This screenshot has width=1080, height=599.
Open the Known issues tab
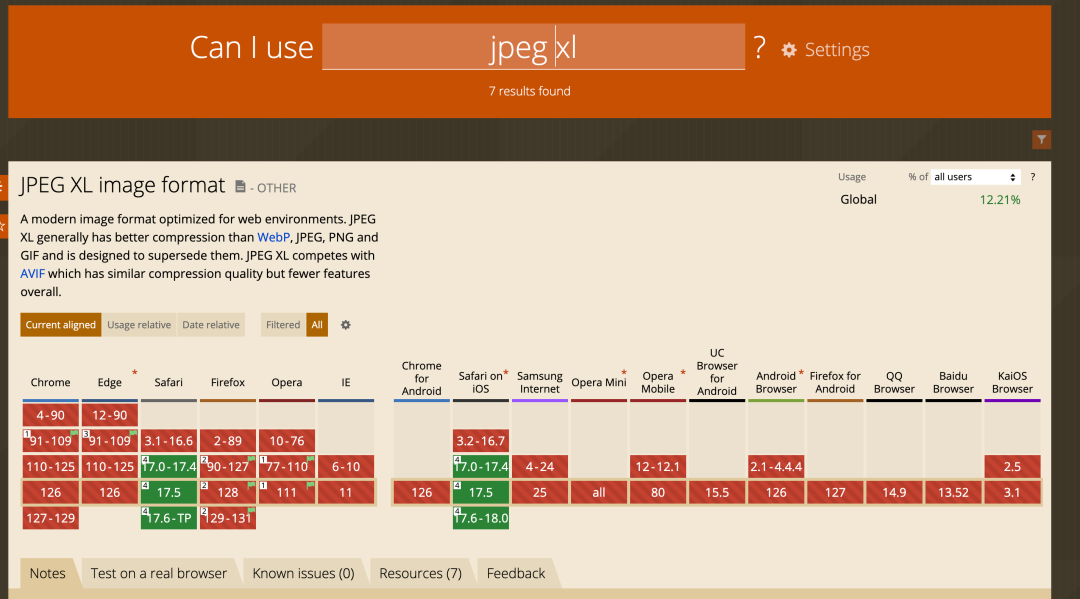[303, 573]
